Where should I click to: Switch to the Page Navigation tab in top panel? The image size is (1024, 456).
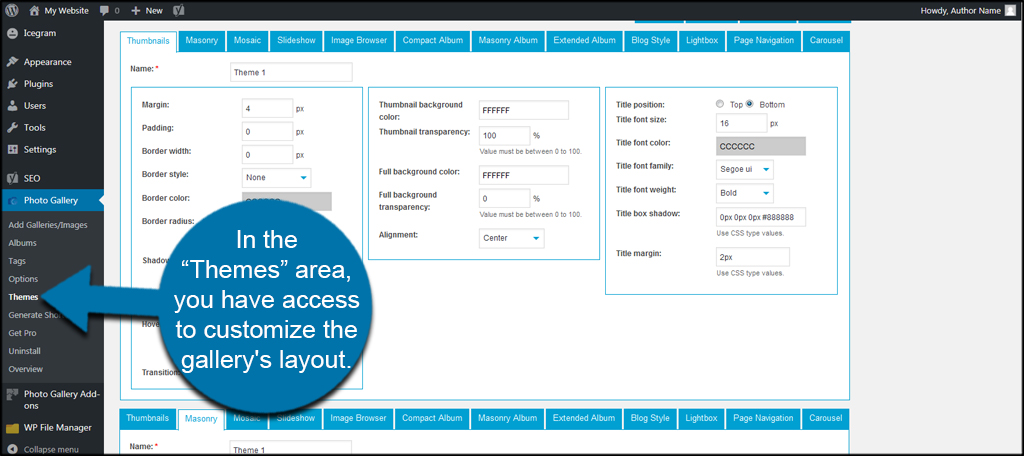(x=763, y=41)
